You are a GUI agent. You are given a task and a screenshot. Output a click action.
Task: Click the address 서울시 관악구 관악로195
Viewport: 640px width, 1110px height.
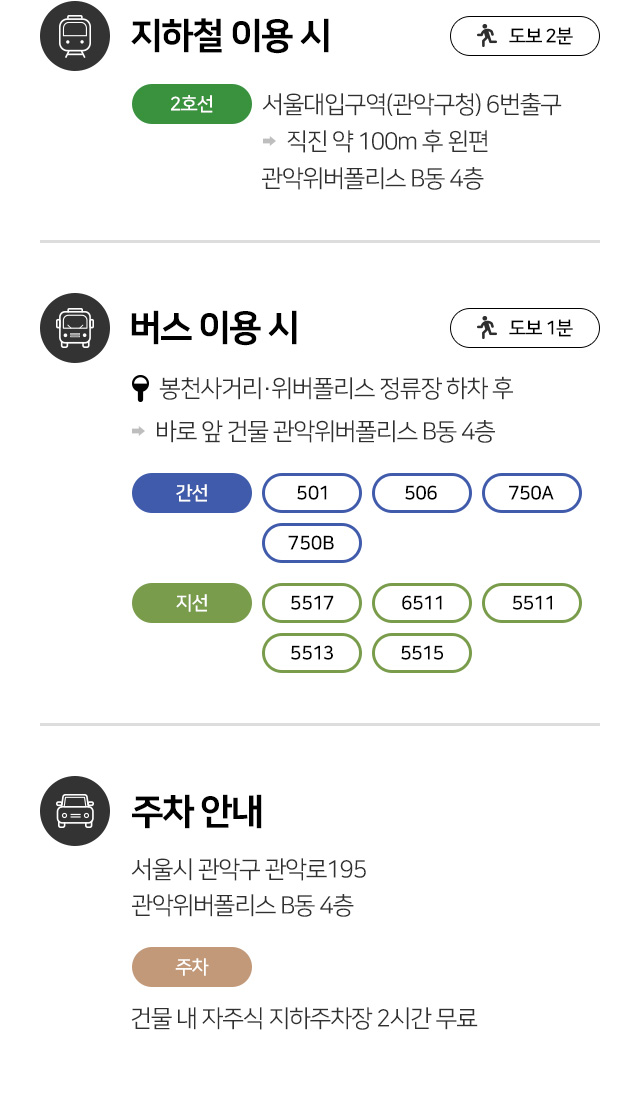coord(249,869)
